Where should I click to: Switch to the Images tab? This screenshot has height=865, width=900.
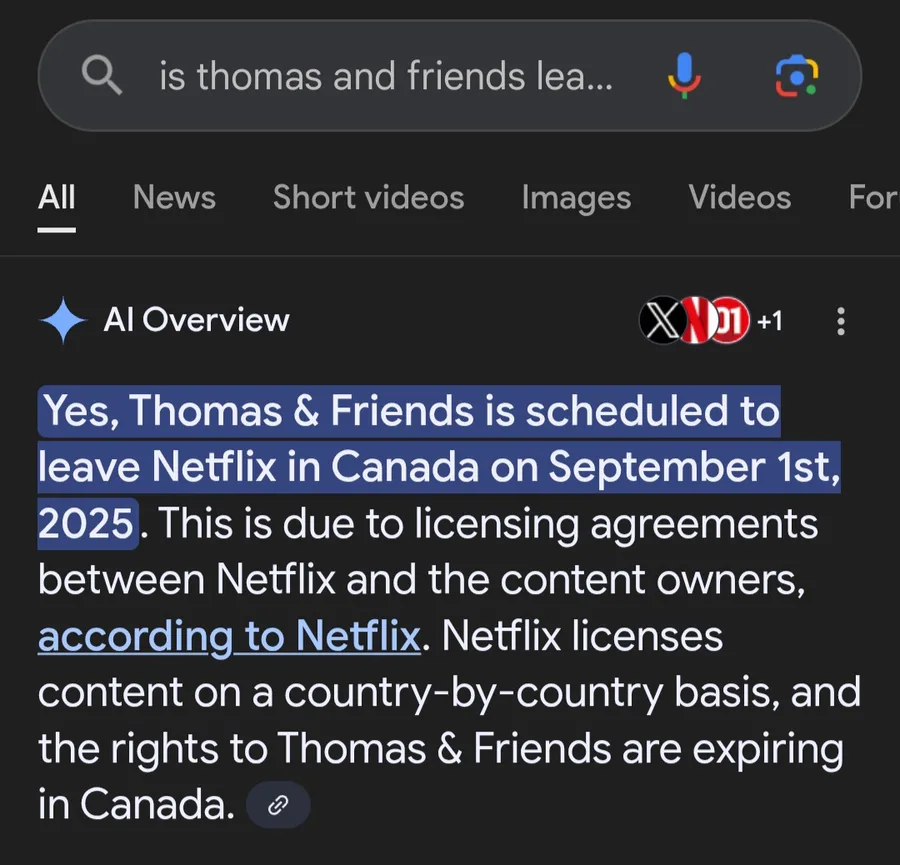576,199
